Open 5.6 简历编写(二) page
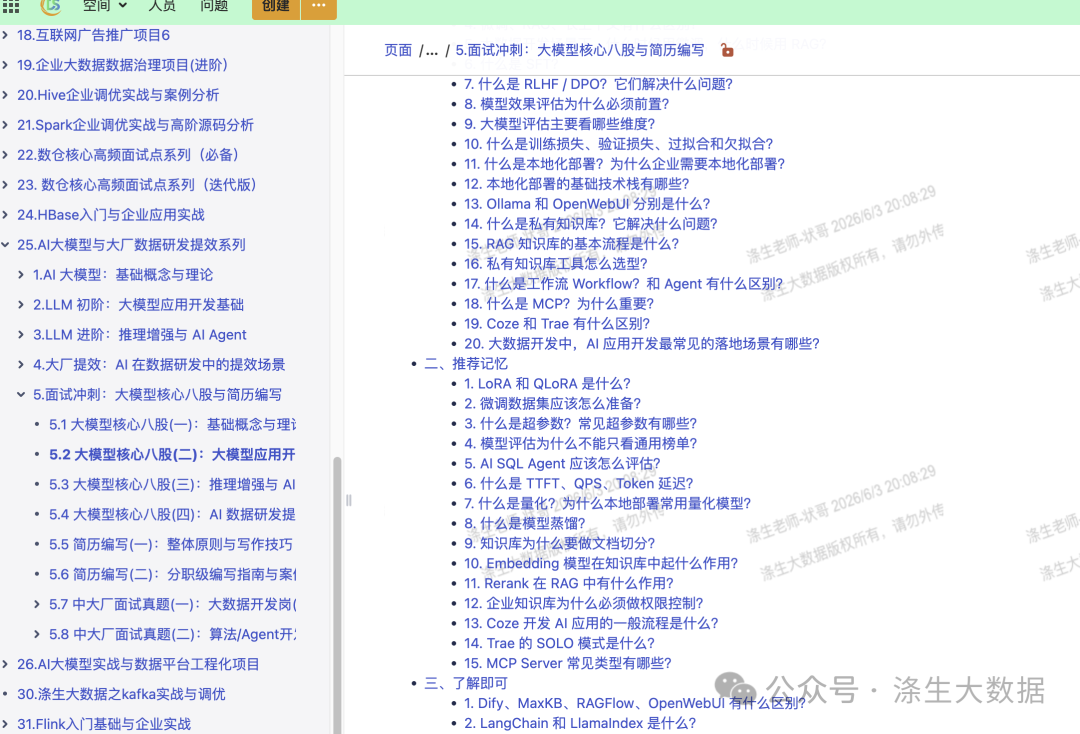This screenshot has height=734, width=1080. click(172, 574)
